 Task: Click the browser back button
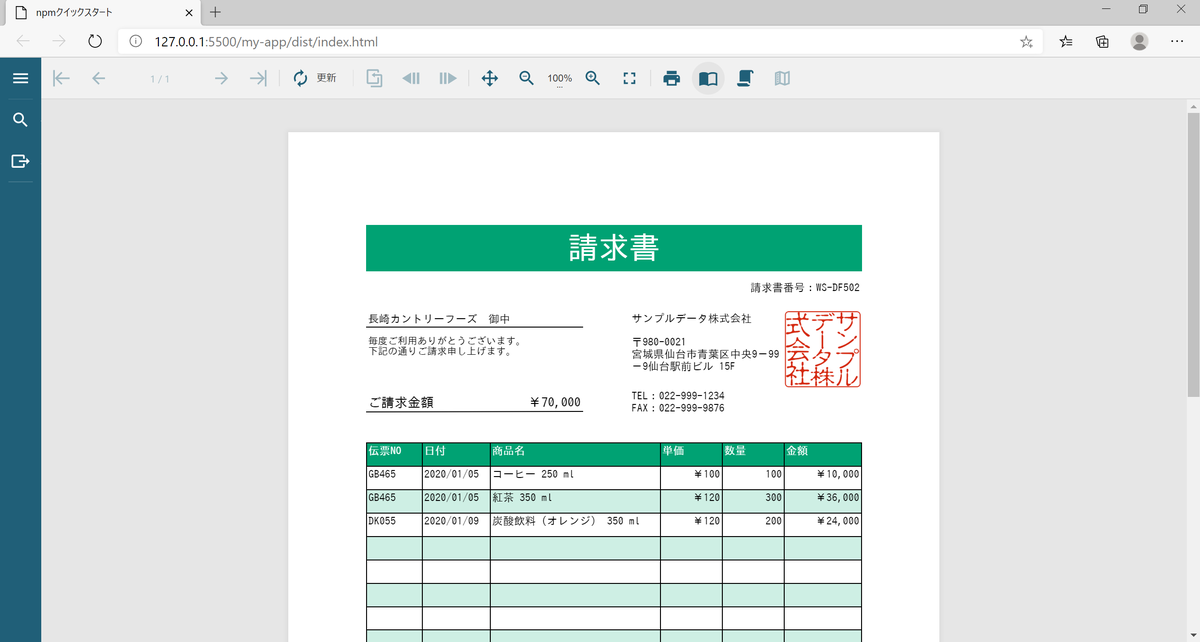click(x=23, y=41)
